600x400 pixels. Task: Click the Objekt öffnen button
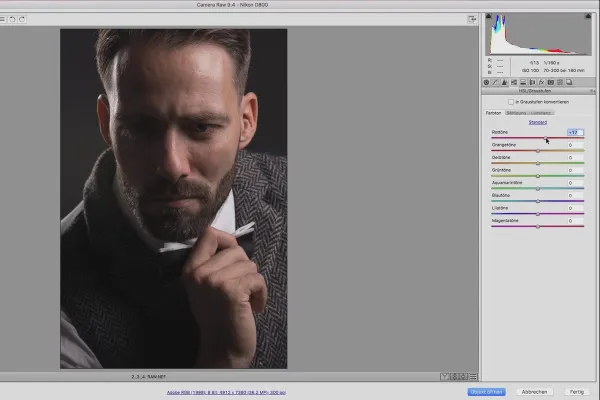click(x=486, y=392)
